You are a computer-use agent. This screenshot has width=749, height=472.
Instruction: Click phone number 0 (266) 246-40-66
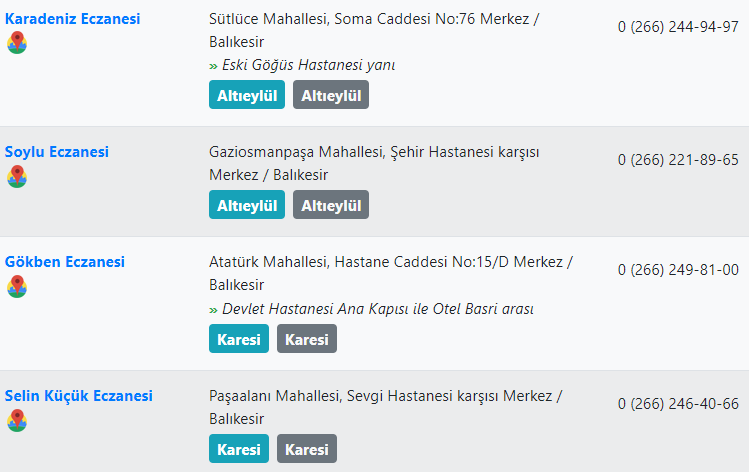678,404
